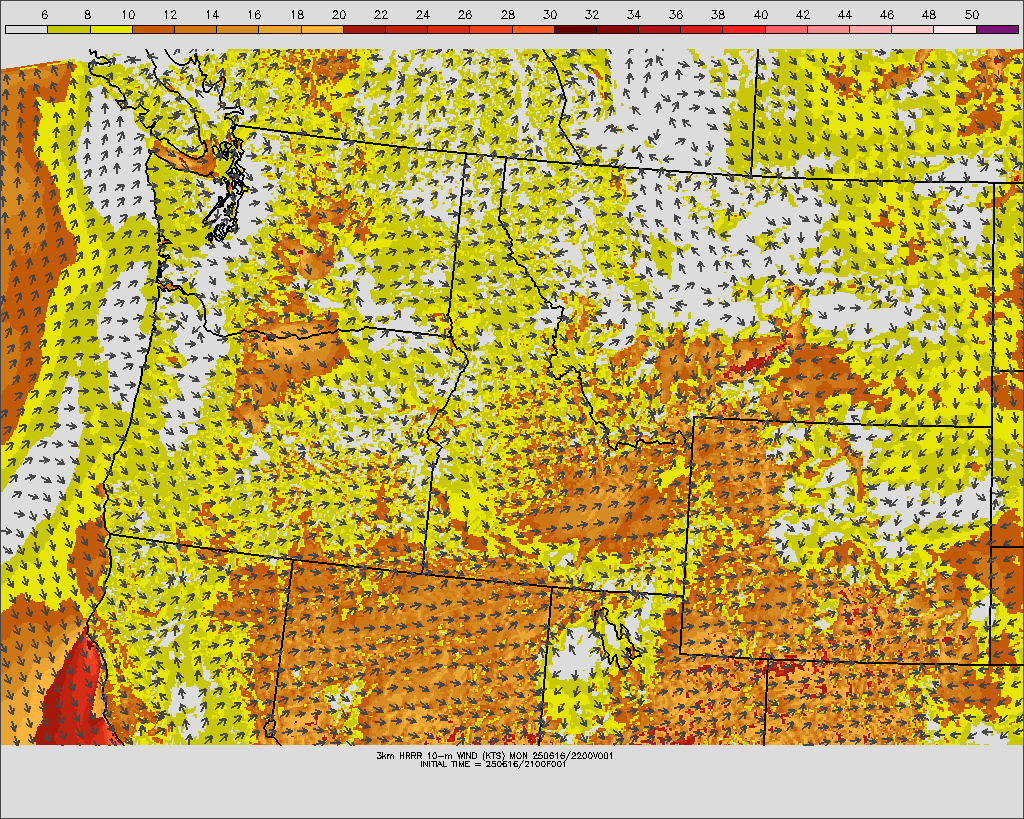Pick the yellow legend swatch between 8 and 10
The width and height of the screenshot is (1024, 819).
coord(111,29)
